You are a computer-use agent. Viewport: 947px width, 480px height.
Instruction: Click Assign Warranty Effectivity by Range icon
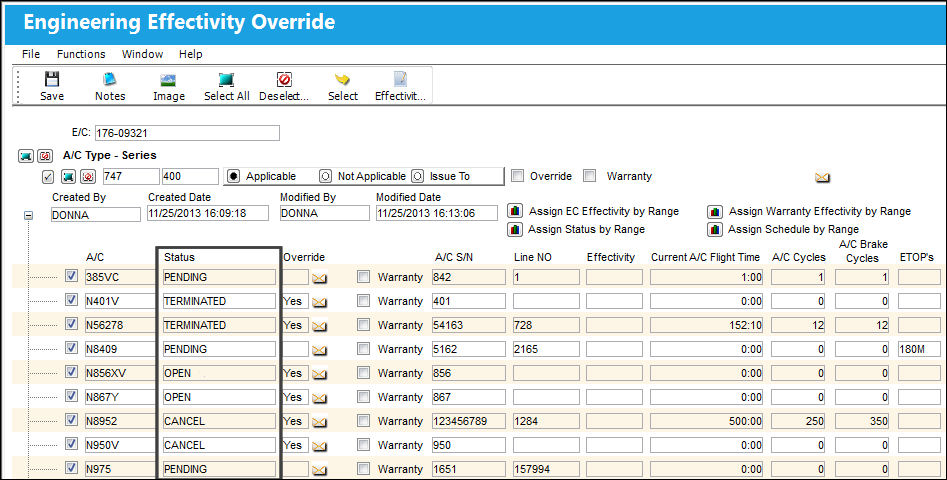click(x=715, y=211)
